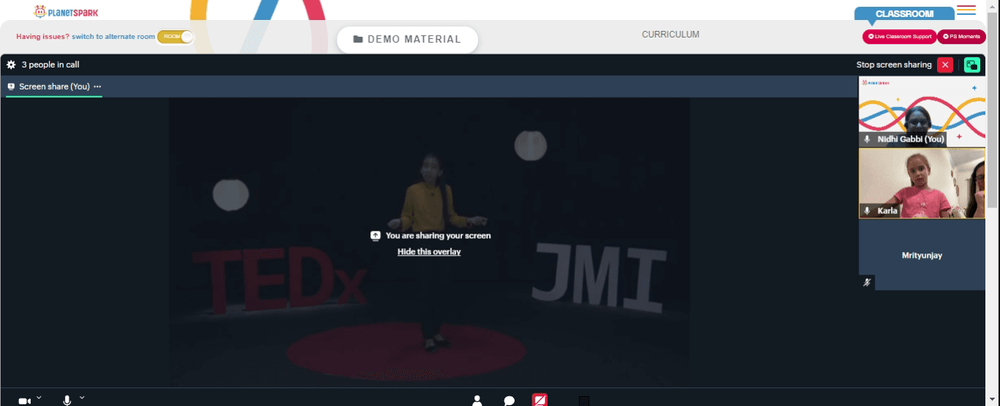Click Karla's microphone icon
Screen dimensions: 1000x406
[x=867, y=210]
